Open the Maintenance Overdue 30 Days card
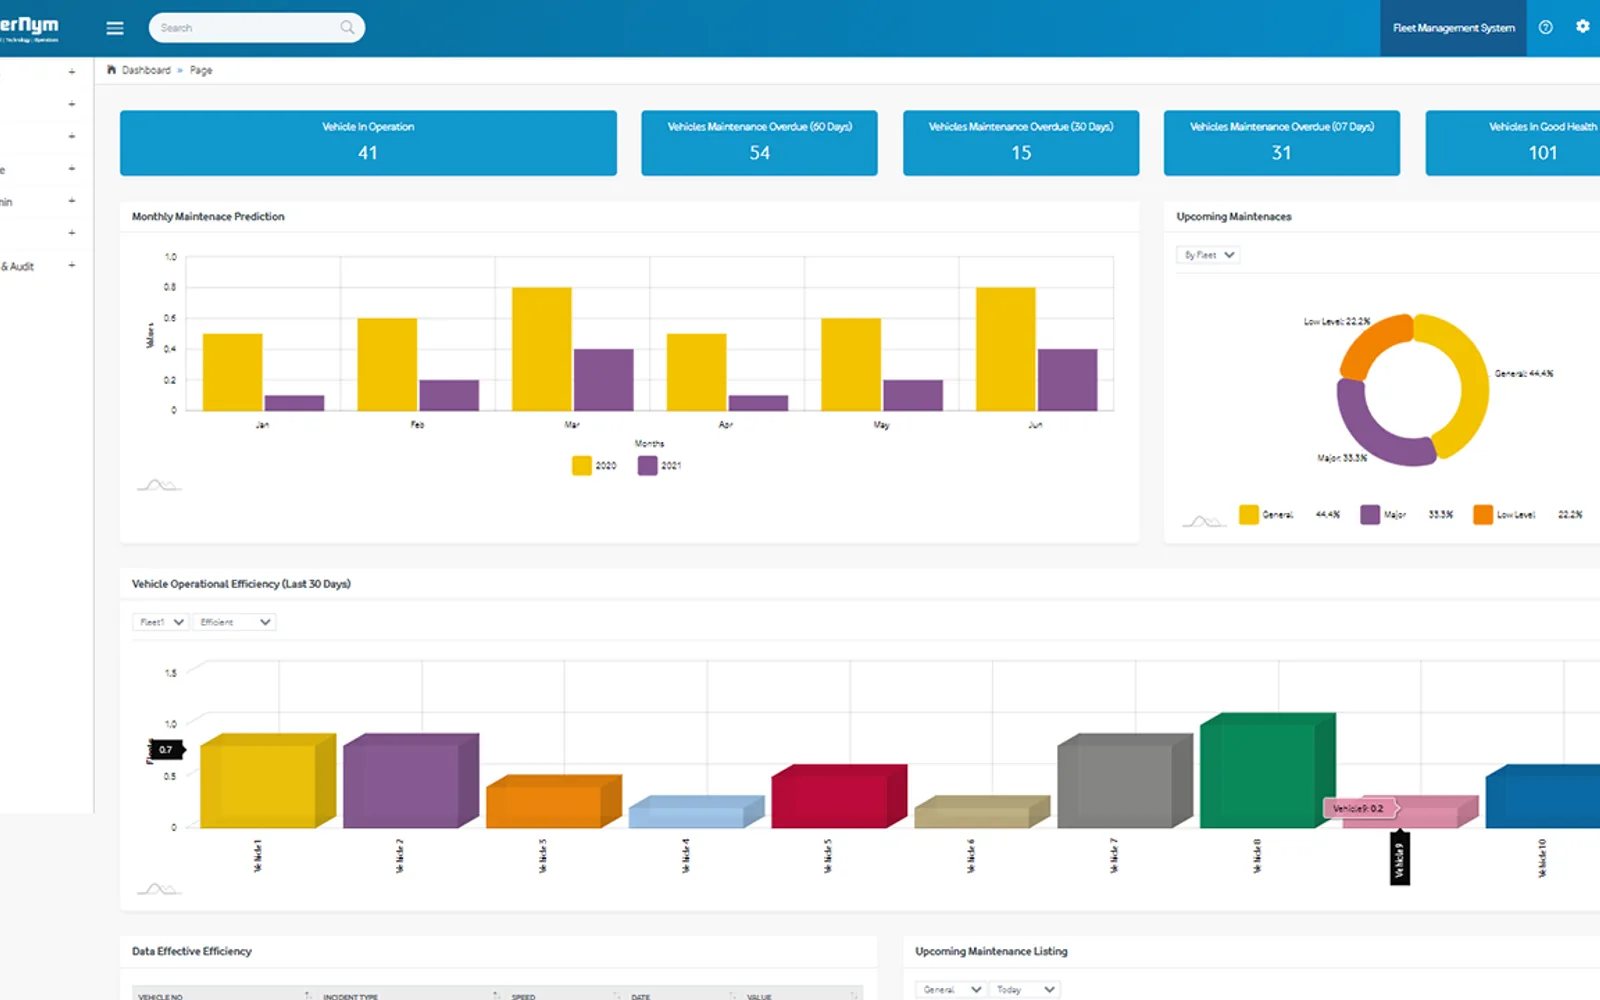This screenshot has width=1600, height=1000. 1021,143
